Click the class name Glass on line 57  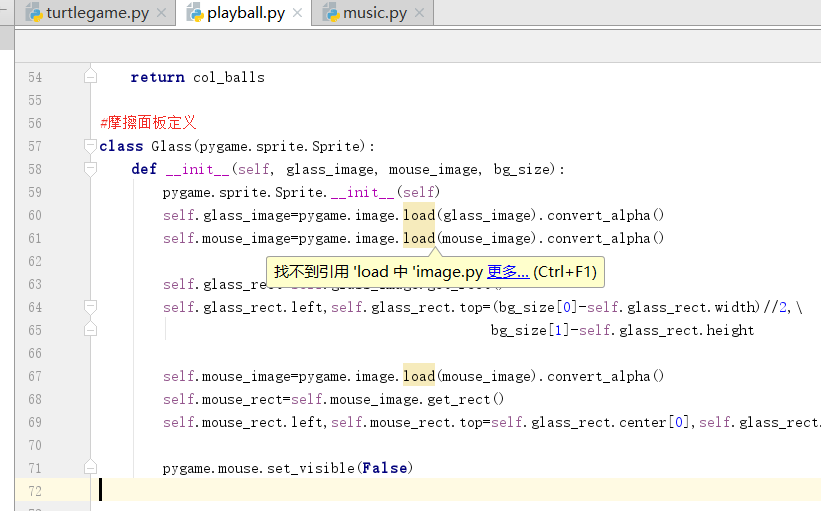(172, 146)
